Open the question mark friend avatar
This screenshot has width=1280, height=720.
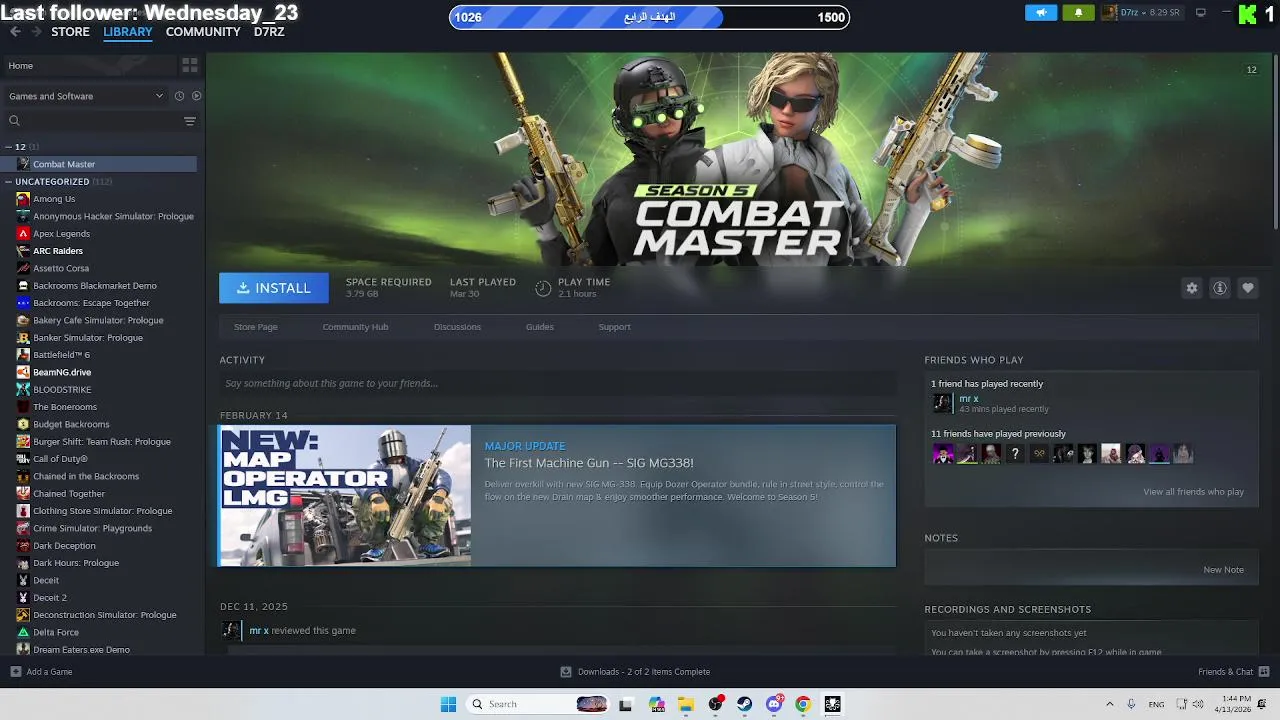click(1015, 454)
